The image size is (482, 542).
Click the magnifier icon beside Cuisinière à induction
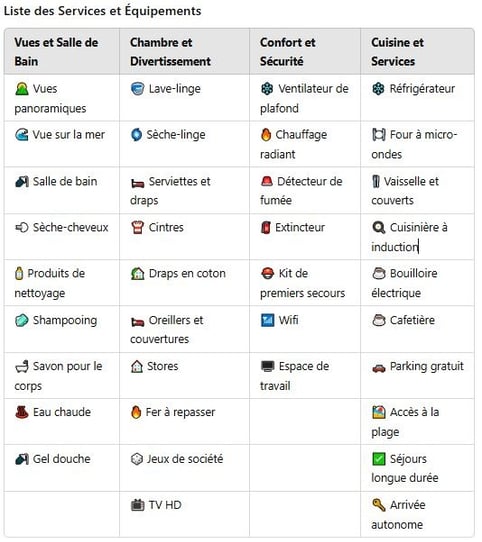point(379,227)
